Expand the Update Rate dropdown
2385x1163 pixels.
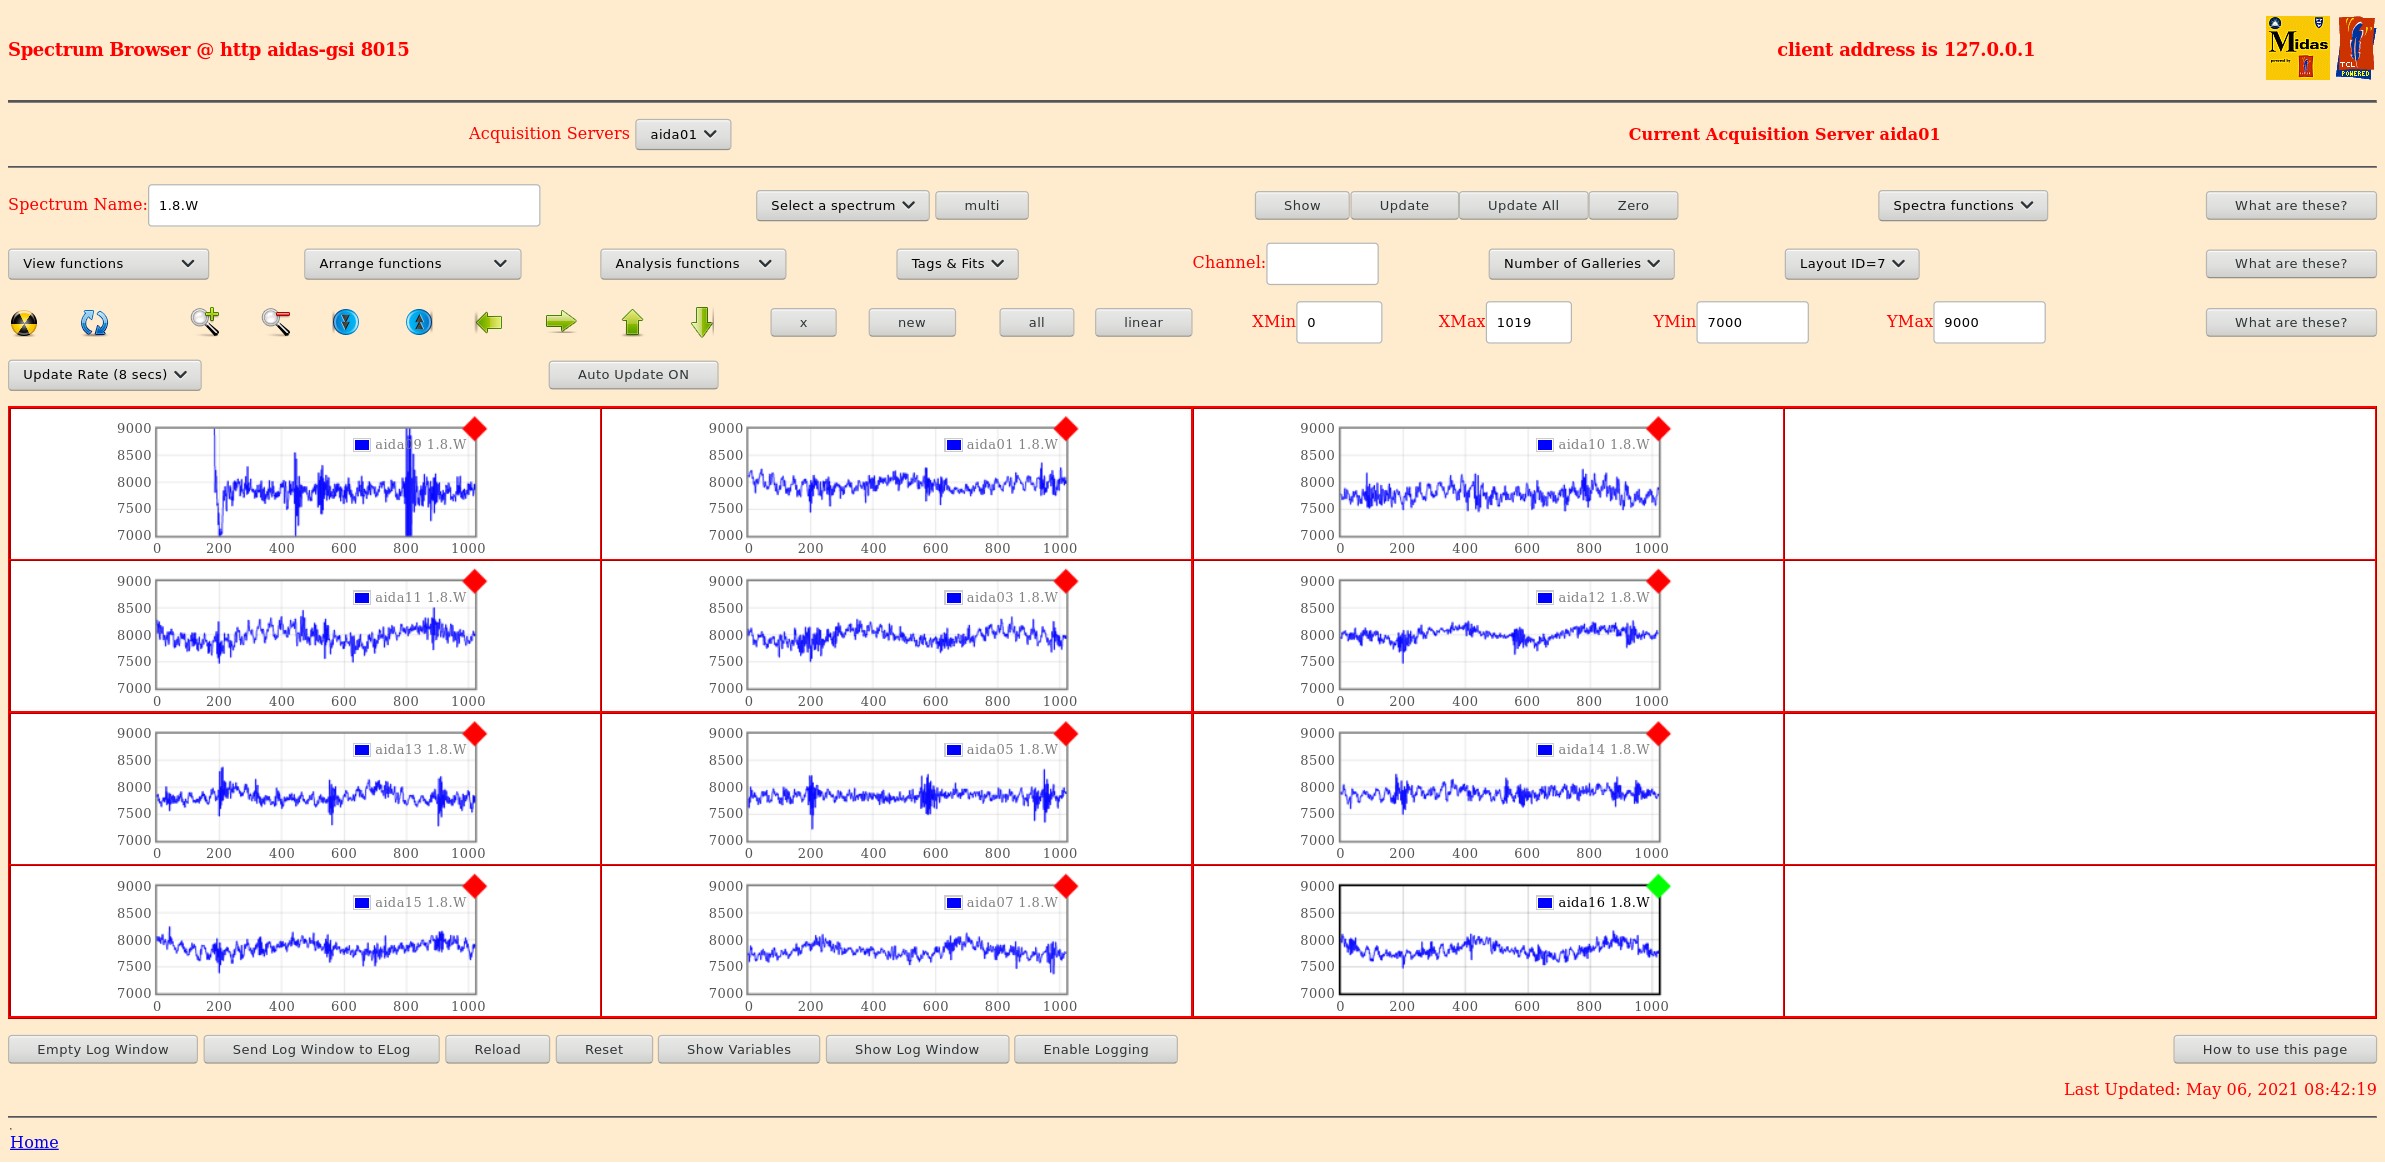(x=105, y=375)
